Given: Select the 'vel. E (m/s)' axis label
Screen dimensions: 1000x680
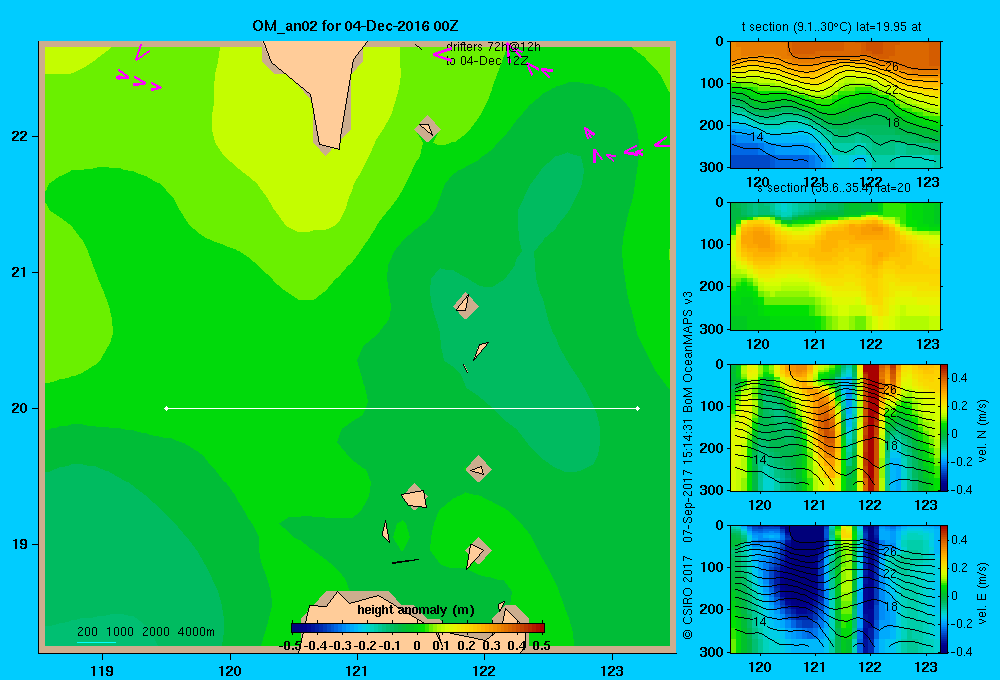Looking at the screenshot, I should [982, 592].
